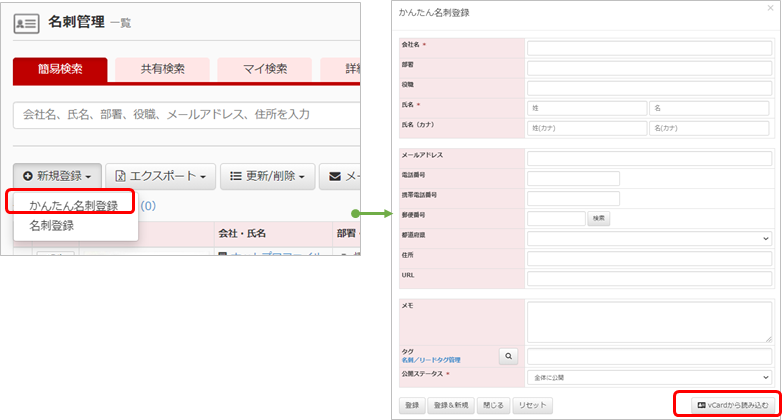
Task: Open the 公開ステータス dropdown
Action: click(648, 377)
